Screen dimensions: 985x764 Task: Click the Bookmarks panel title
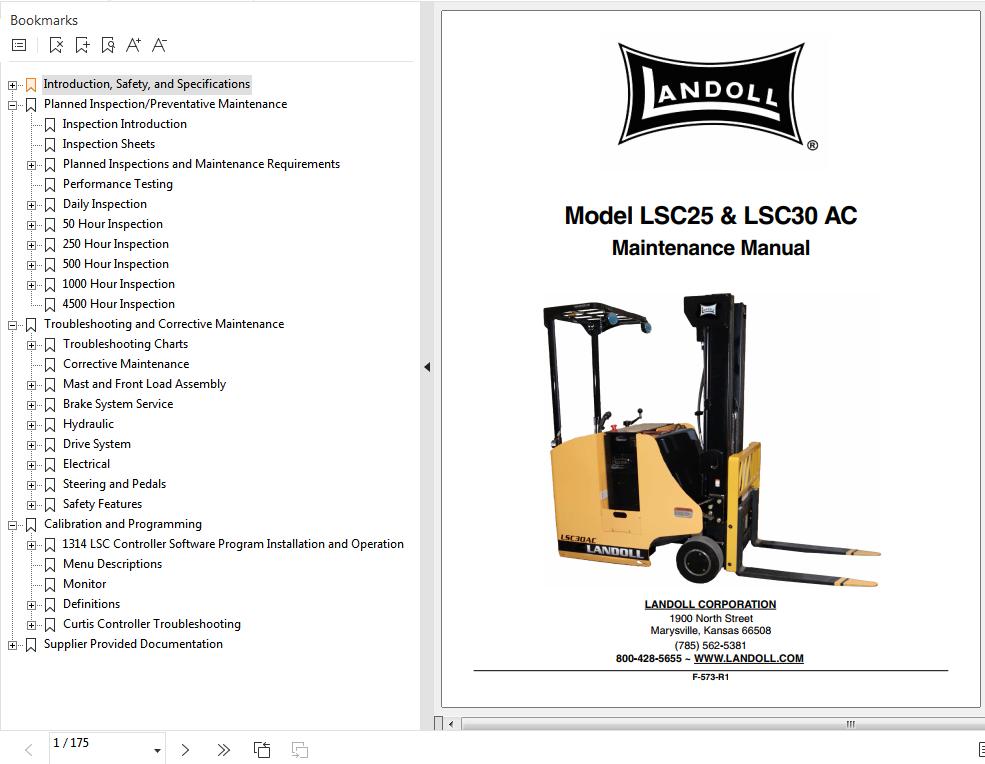click(44, 20)
